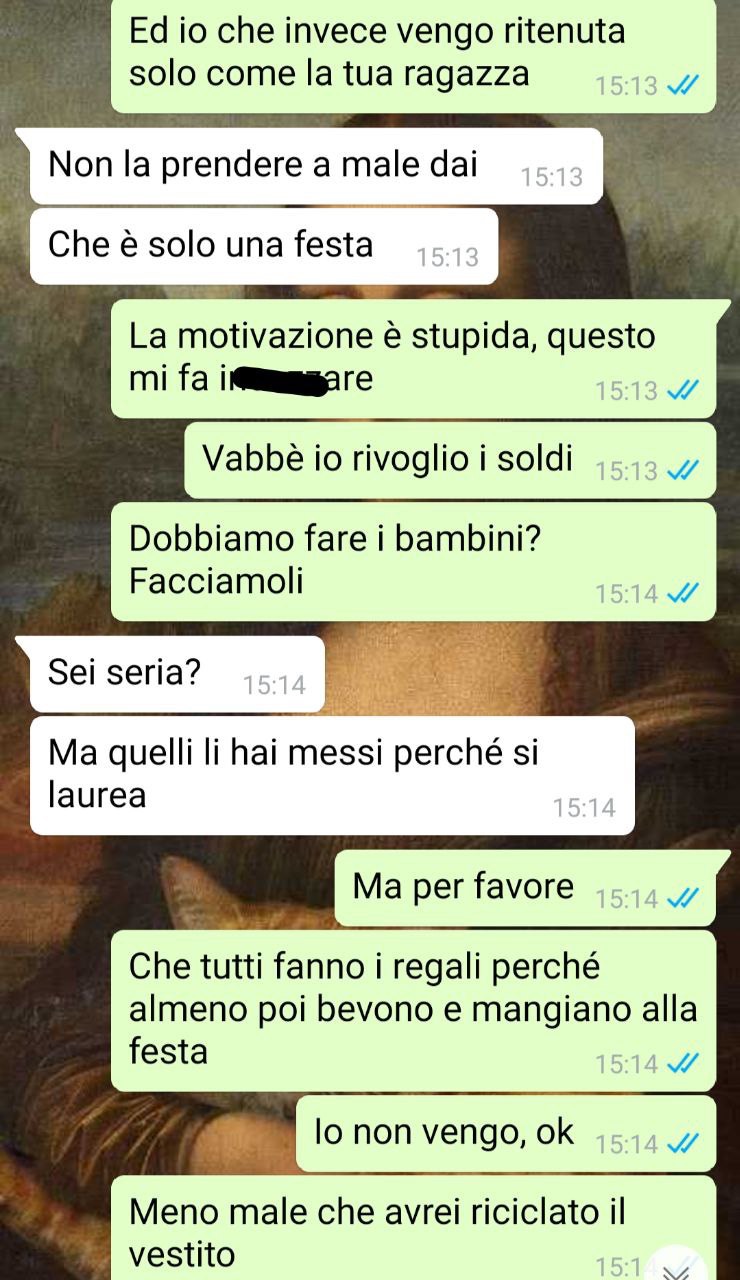Tap the 15:13 timestamp on 'Che è solo una festa'
This screenshot has height=1280, width=740.
447,257
